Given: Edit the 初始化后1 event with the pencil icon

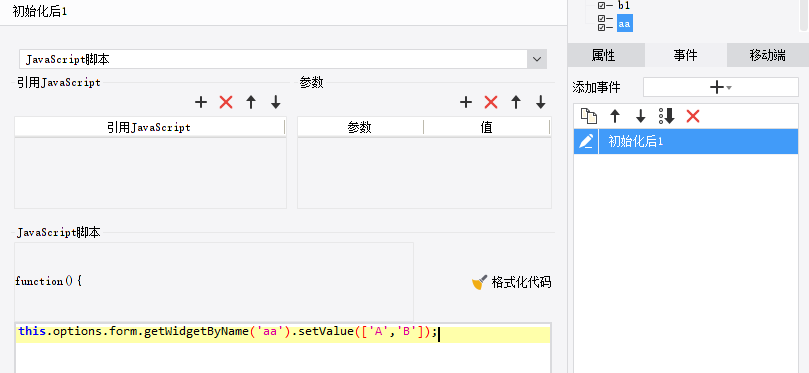Looking at the screenshot, I should [586, 141].
